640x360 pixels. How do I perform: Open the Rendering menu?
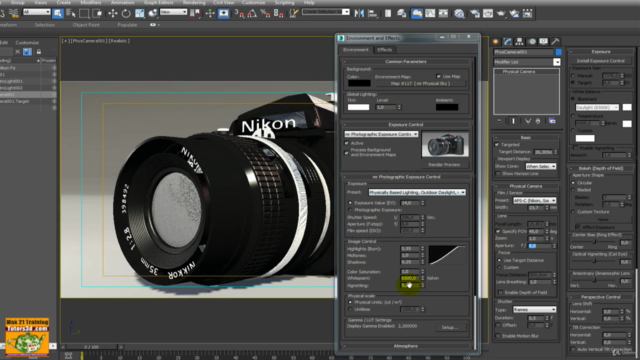tap(194, 2)
